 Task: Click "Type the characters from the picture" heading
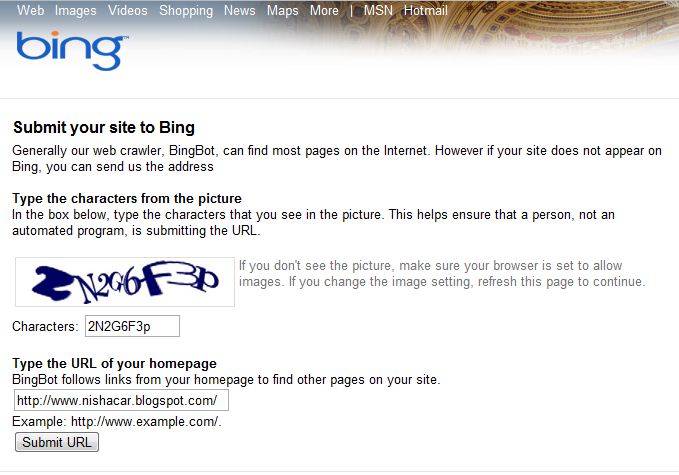tap(127, 198)
